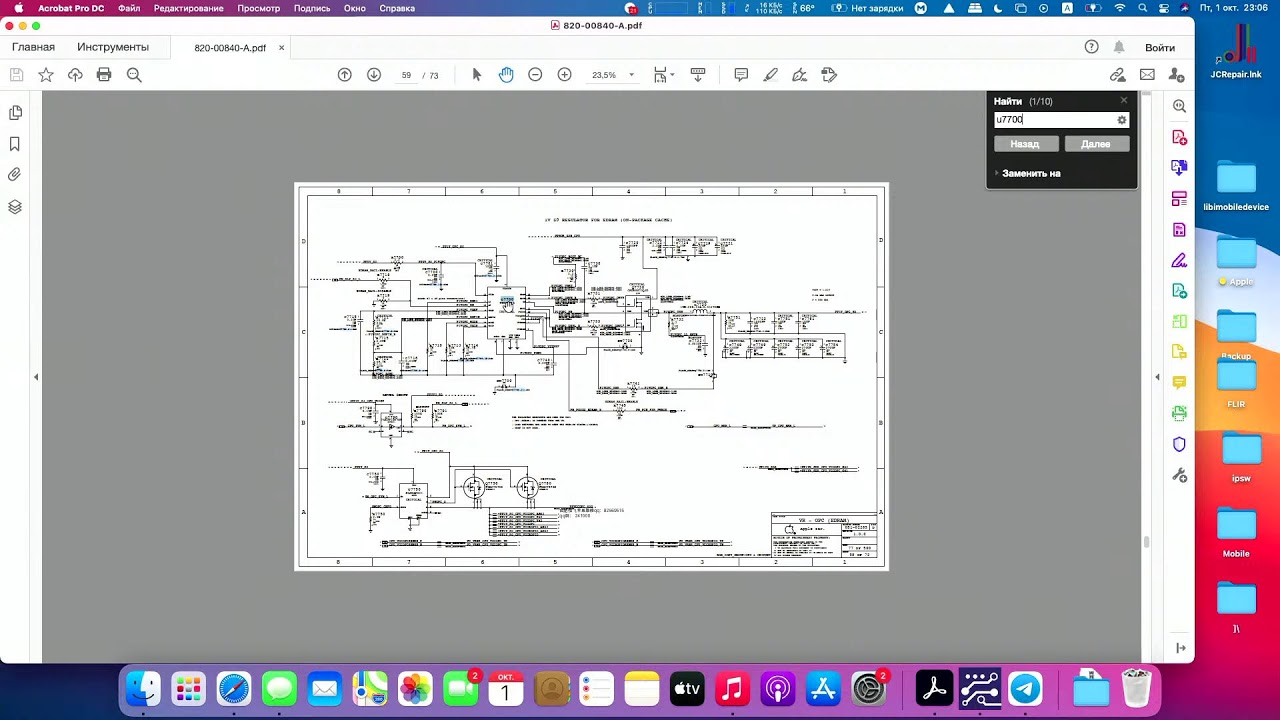Share with others icon
This screenshot has width=1280, height=720.
1176,75
